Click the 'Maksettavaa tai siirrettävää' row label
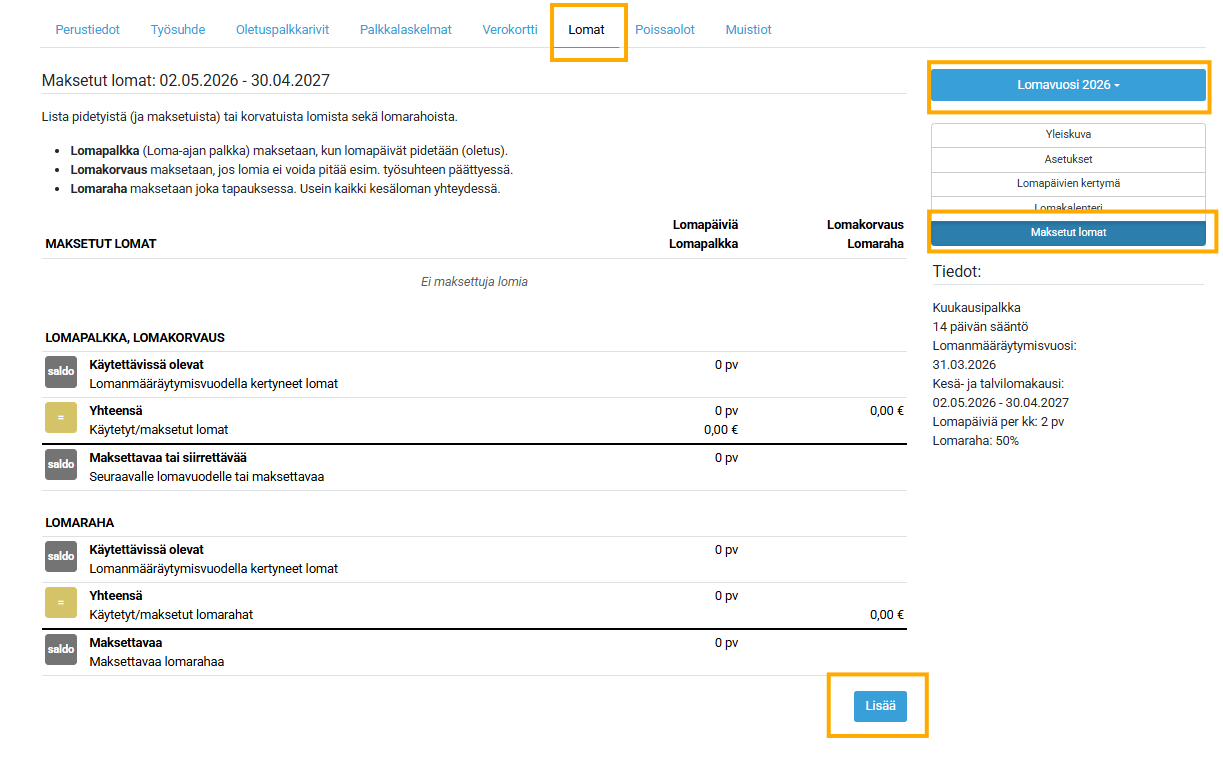 168,458
